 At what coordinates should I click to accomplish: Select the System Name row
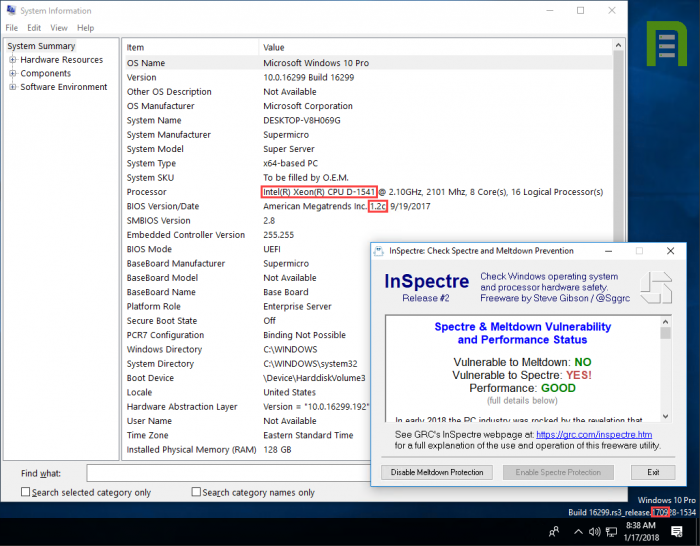click(x=367, y=120)
